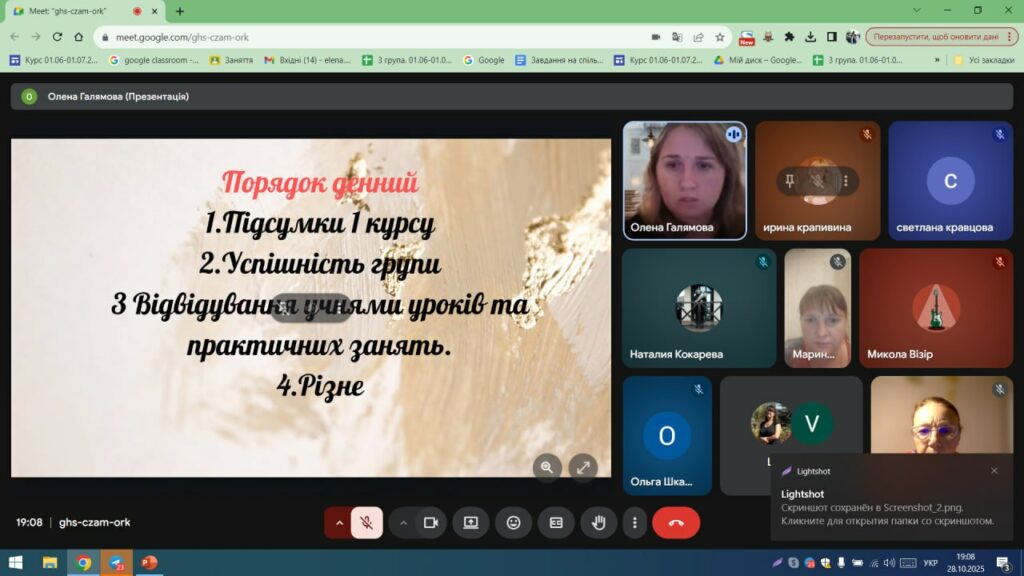Open more options on ирина крапивина's tile
This screenshot has height=576, width=1024.
click(x=845, y=181)
